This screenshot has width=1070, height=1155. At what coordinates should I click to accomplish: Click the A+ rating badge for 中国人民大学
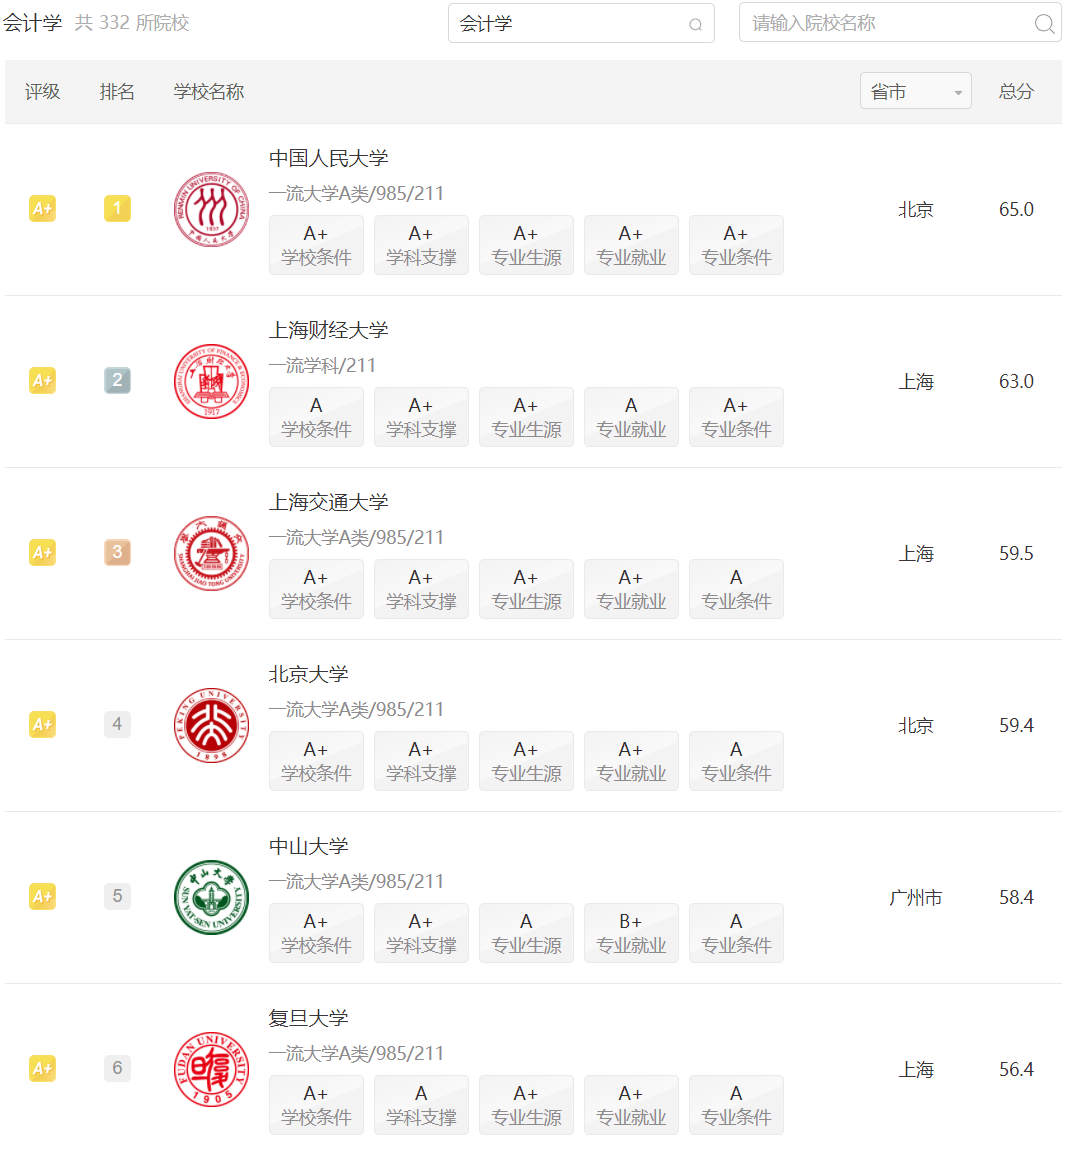tap(43, 208)
